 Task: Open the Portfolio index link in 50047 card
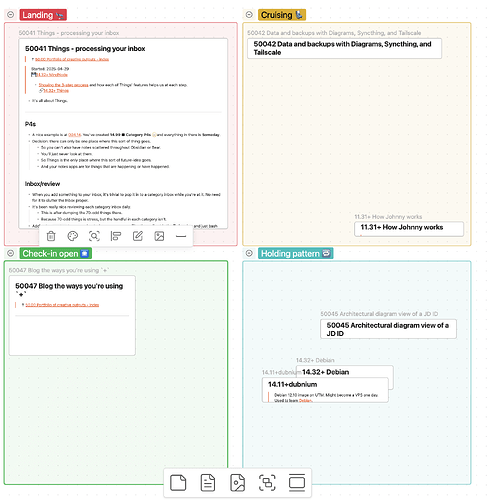pos(62,305)
